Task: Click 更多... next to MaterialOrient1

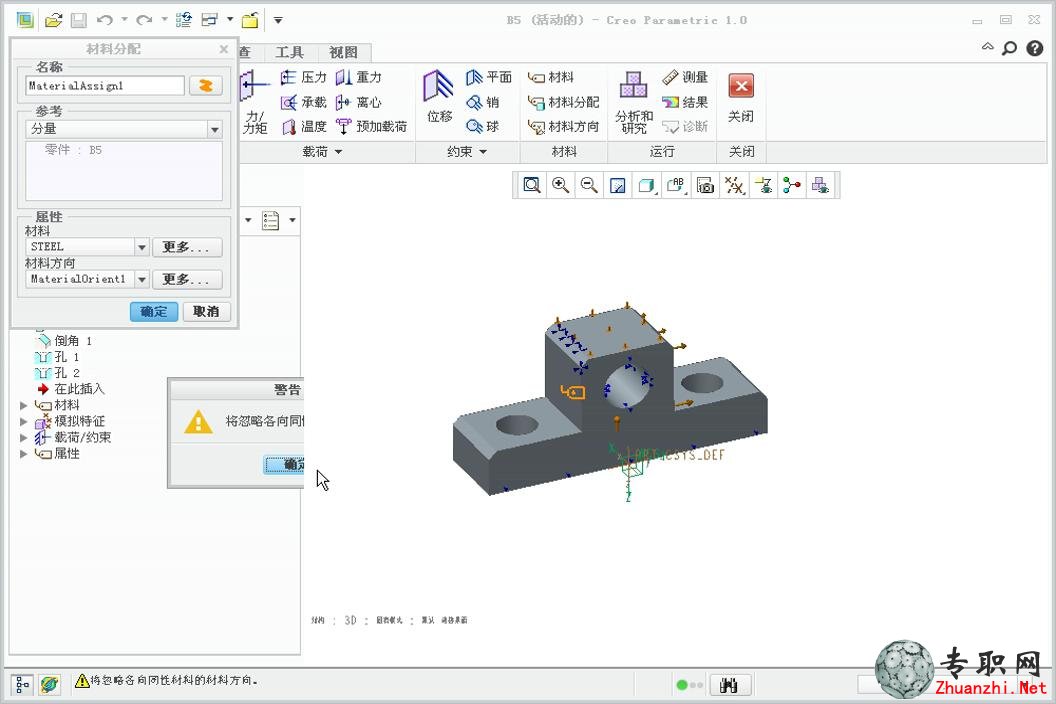Action: coord(187,279)
